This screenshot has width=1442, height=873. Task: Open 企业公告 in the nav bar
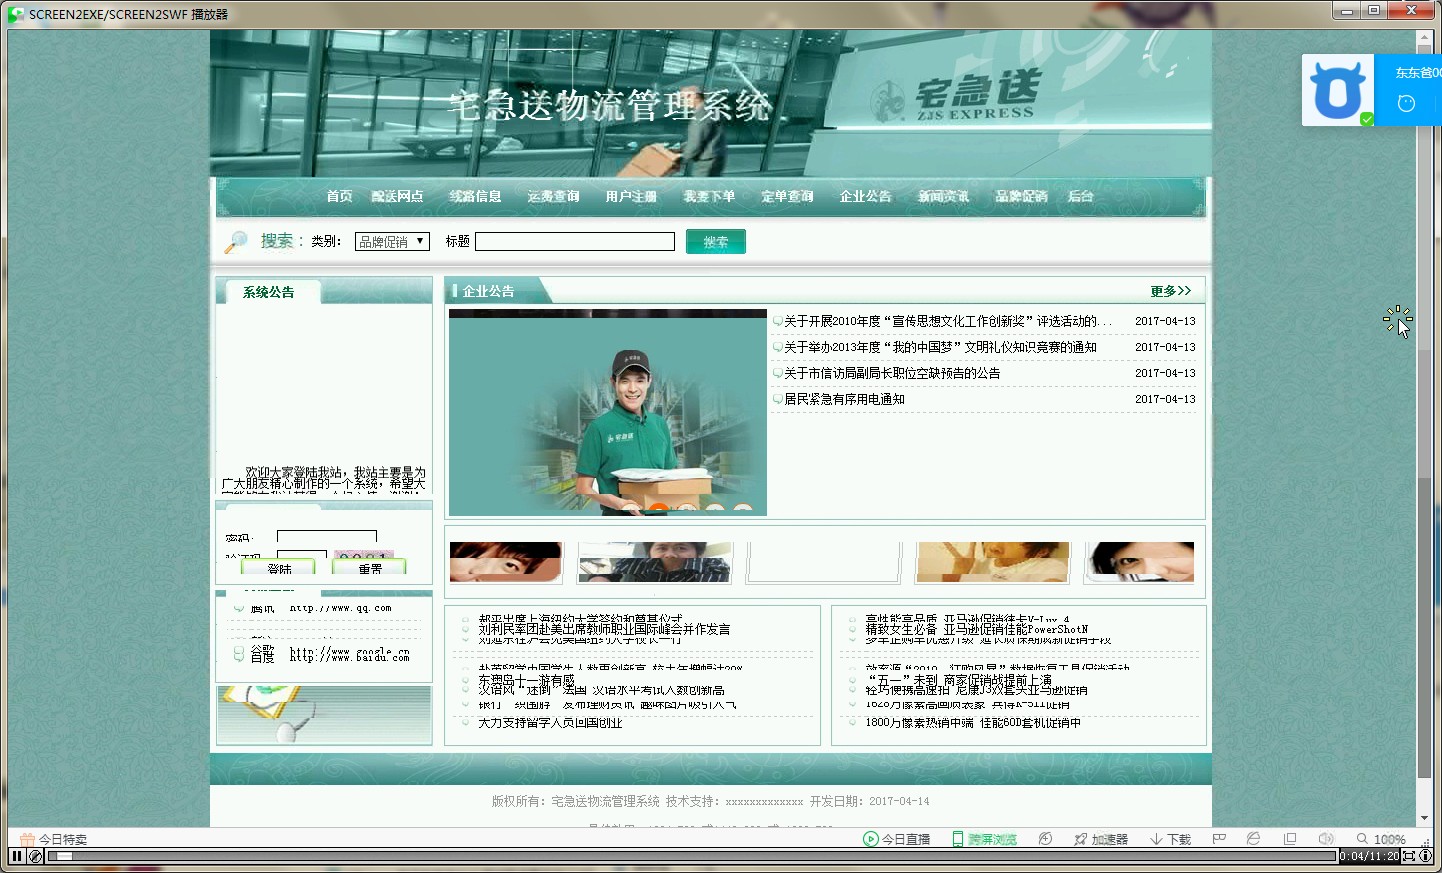pos(865,196)
